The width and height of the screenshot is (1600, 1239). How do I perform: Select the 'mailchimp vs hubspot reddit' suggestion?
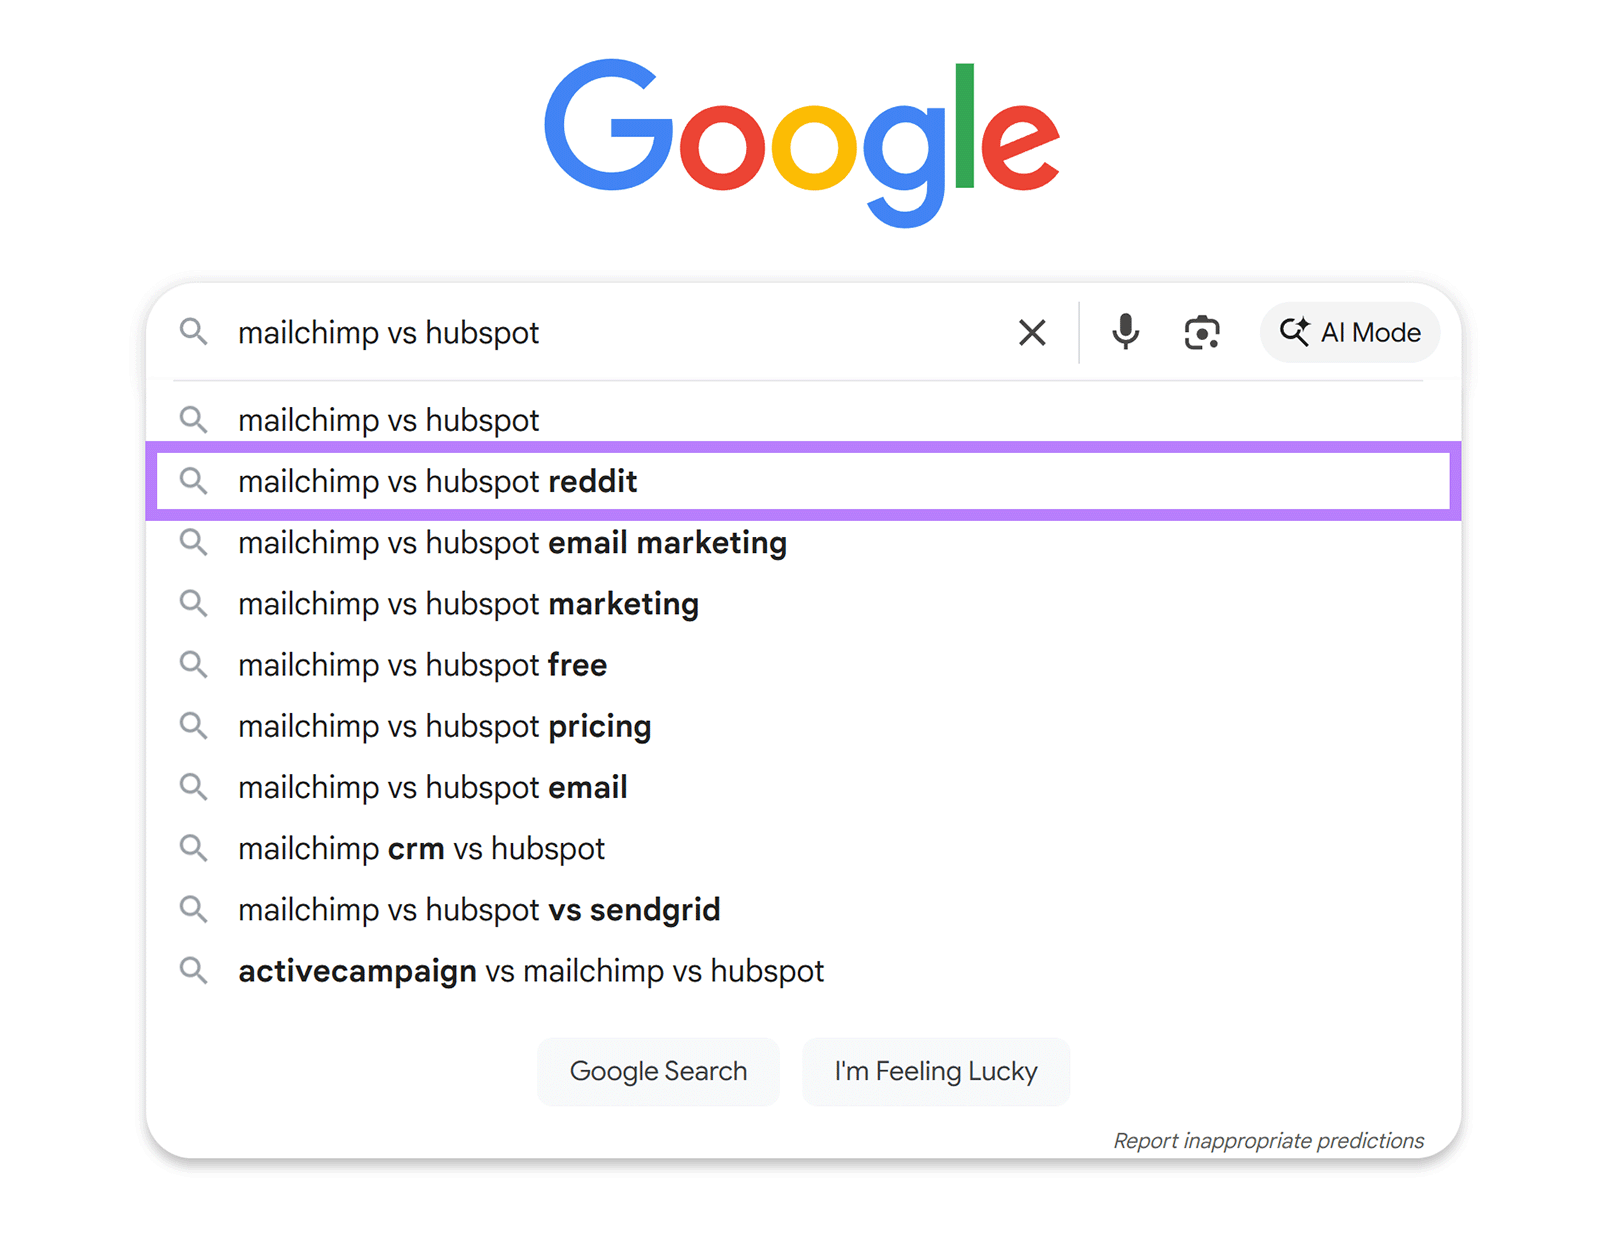click(437, 481)
